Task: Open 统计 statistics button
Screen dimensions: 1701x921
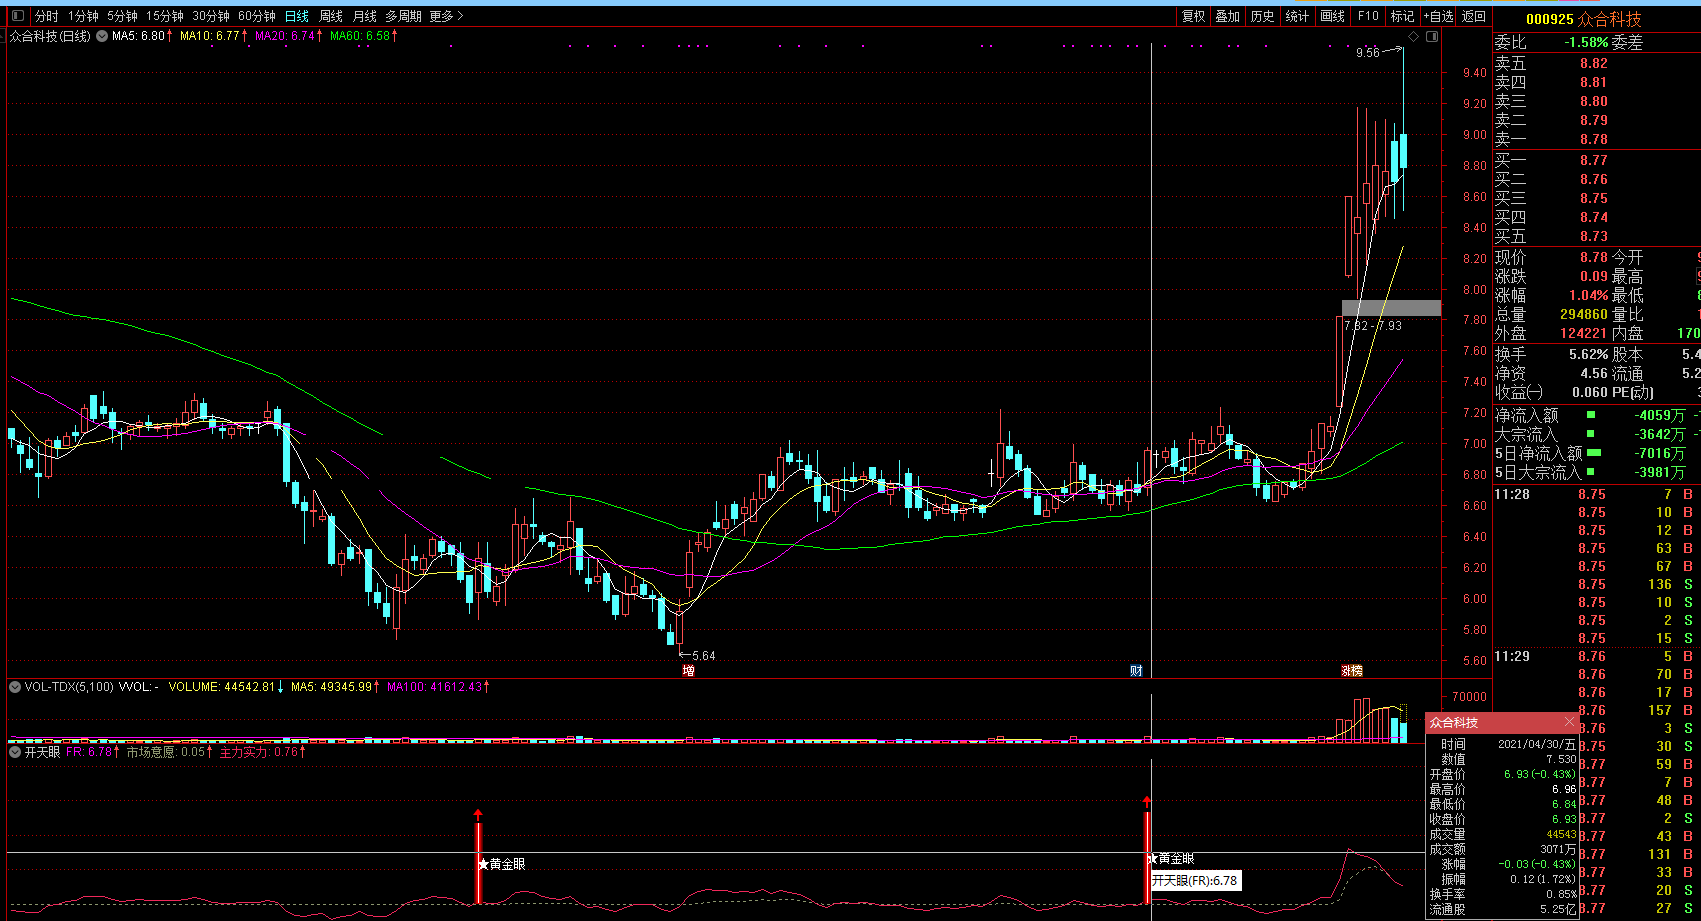Action: [1297, 16]
